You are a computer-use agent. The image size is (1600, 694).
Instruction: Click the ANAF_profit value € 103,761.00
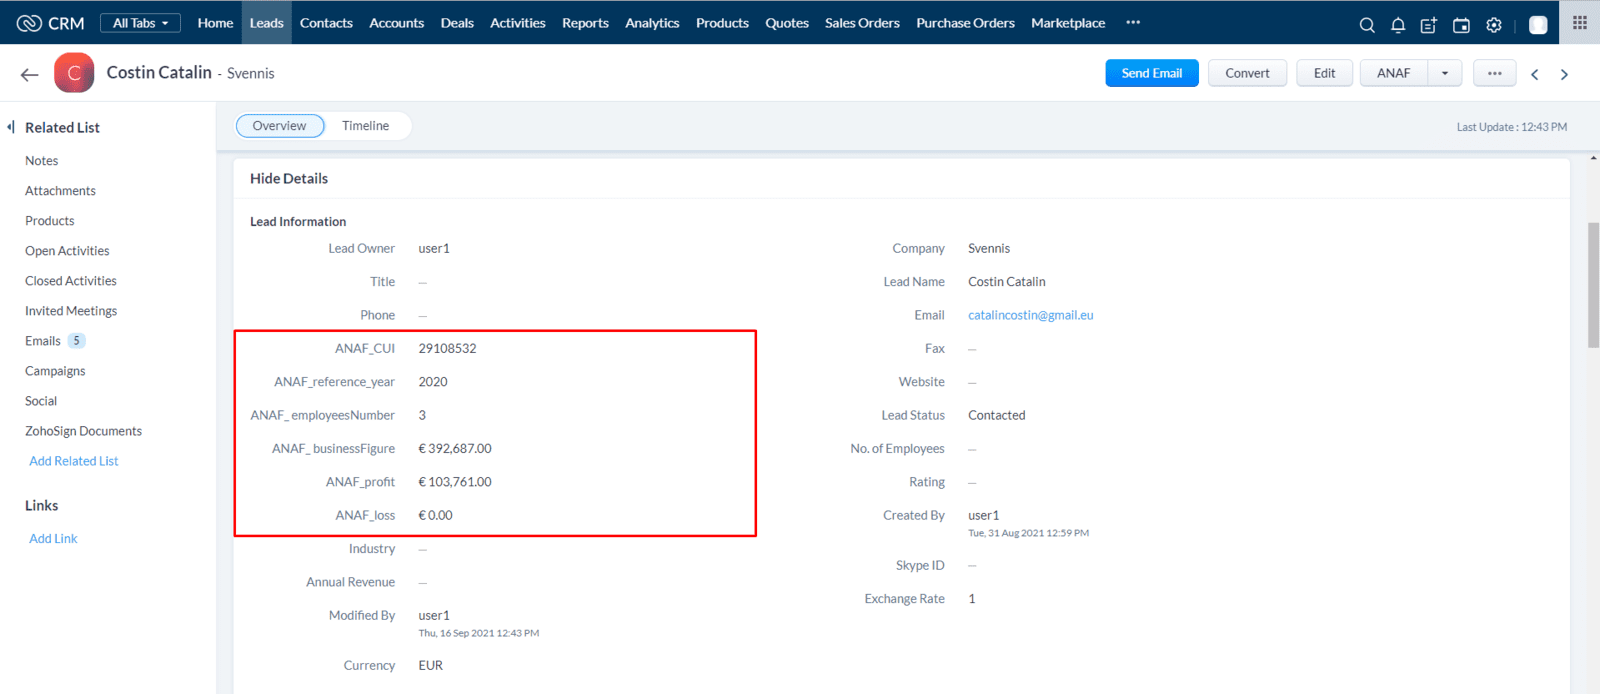pyautogui.click(x=454, y=482)
